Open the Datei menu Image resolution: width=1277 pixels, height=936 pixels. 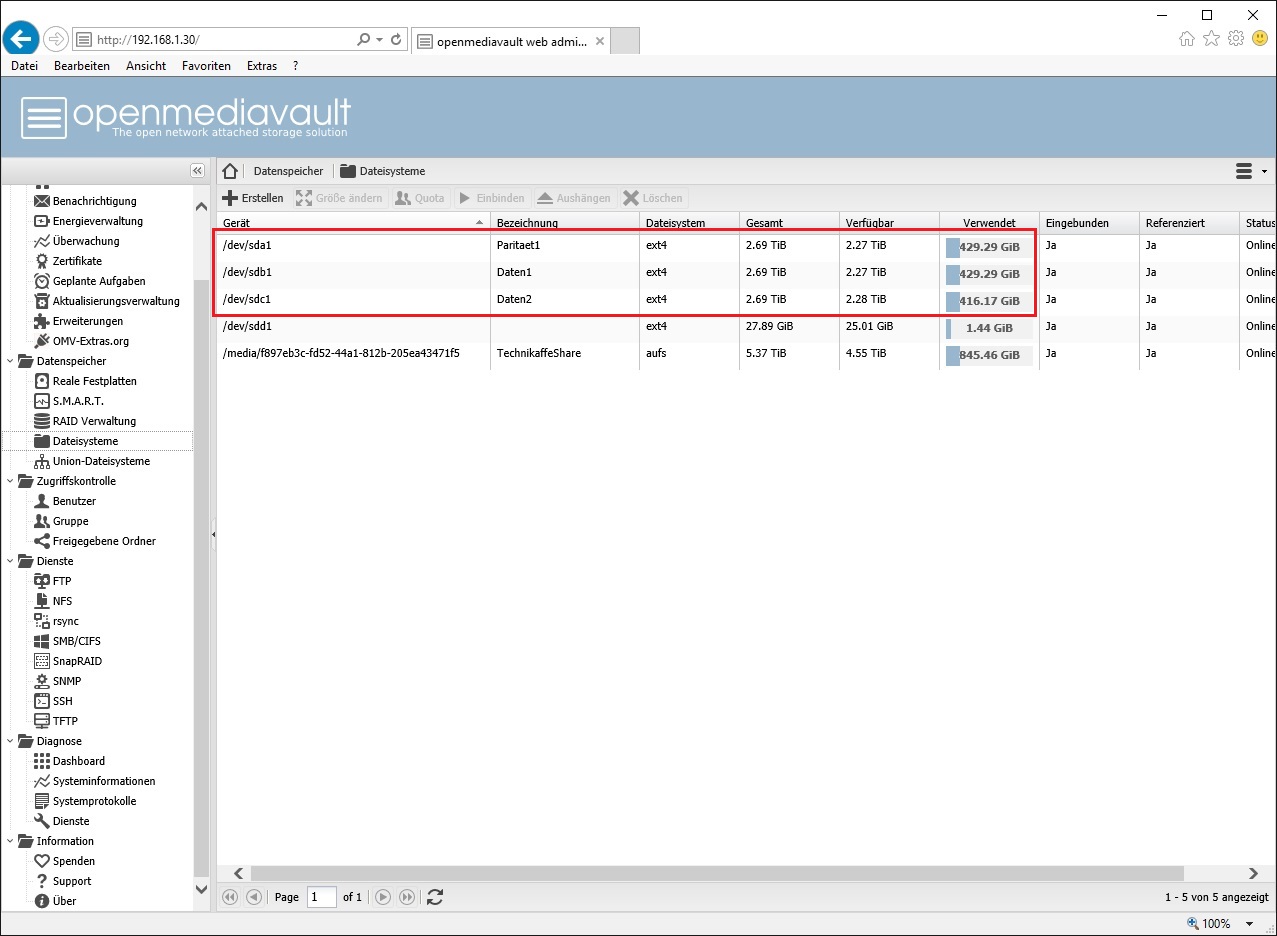24,66
